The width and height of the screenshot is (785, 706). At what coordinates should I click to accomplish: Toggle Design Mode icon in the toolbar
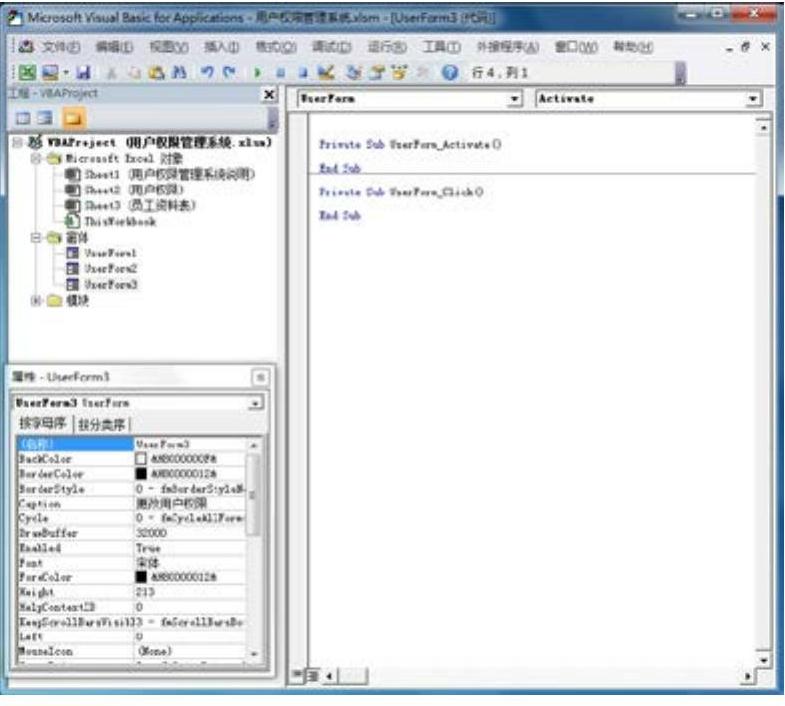326,73
